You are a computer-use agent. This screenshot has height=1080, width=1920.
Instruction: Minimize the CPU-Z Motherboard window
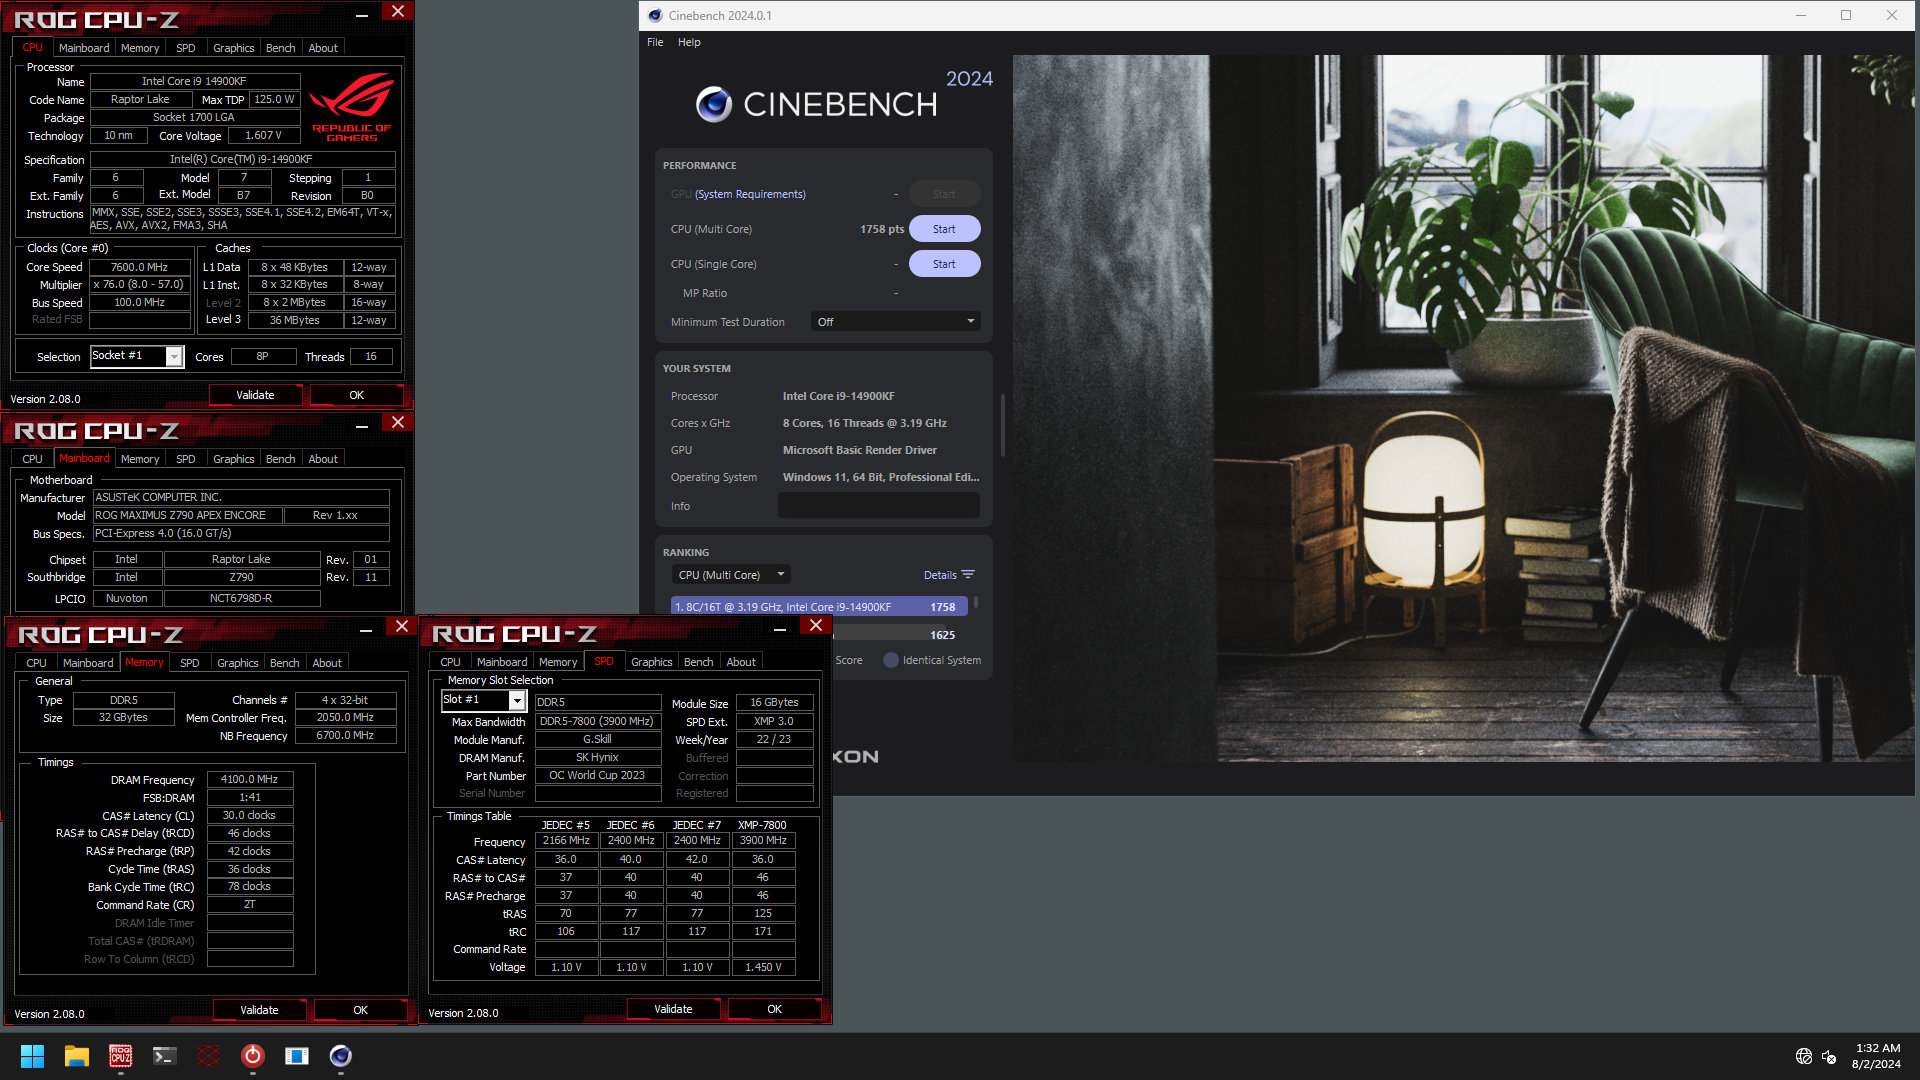362,425
